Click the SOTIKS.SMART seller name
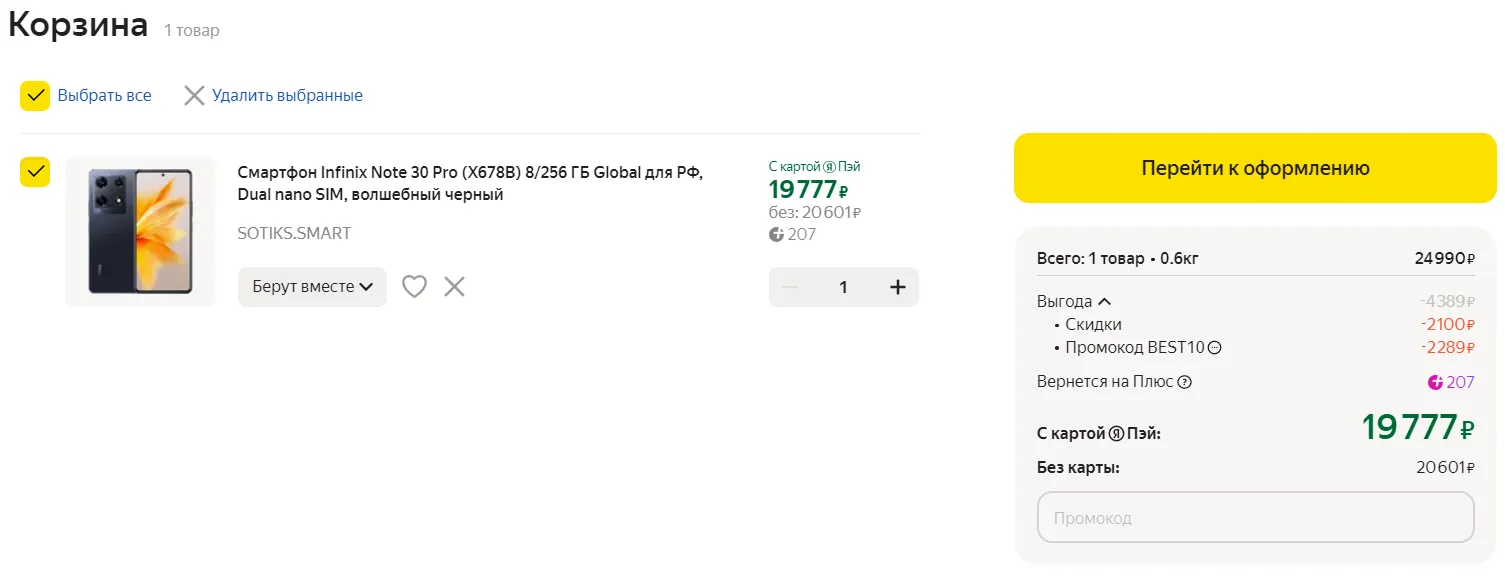 coord(294,233)
